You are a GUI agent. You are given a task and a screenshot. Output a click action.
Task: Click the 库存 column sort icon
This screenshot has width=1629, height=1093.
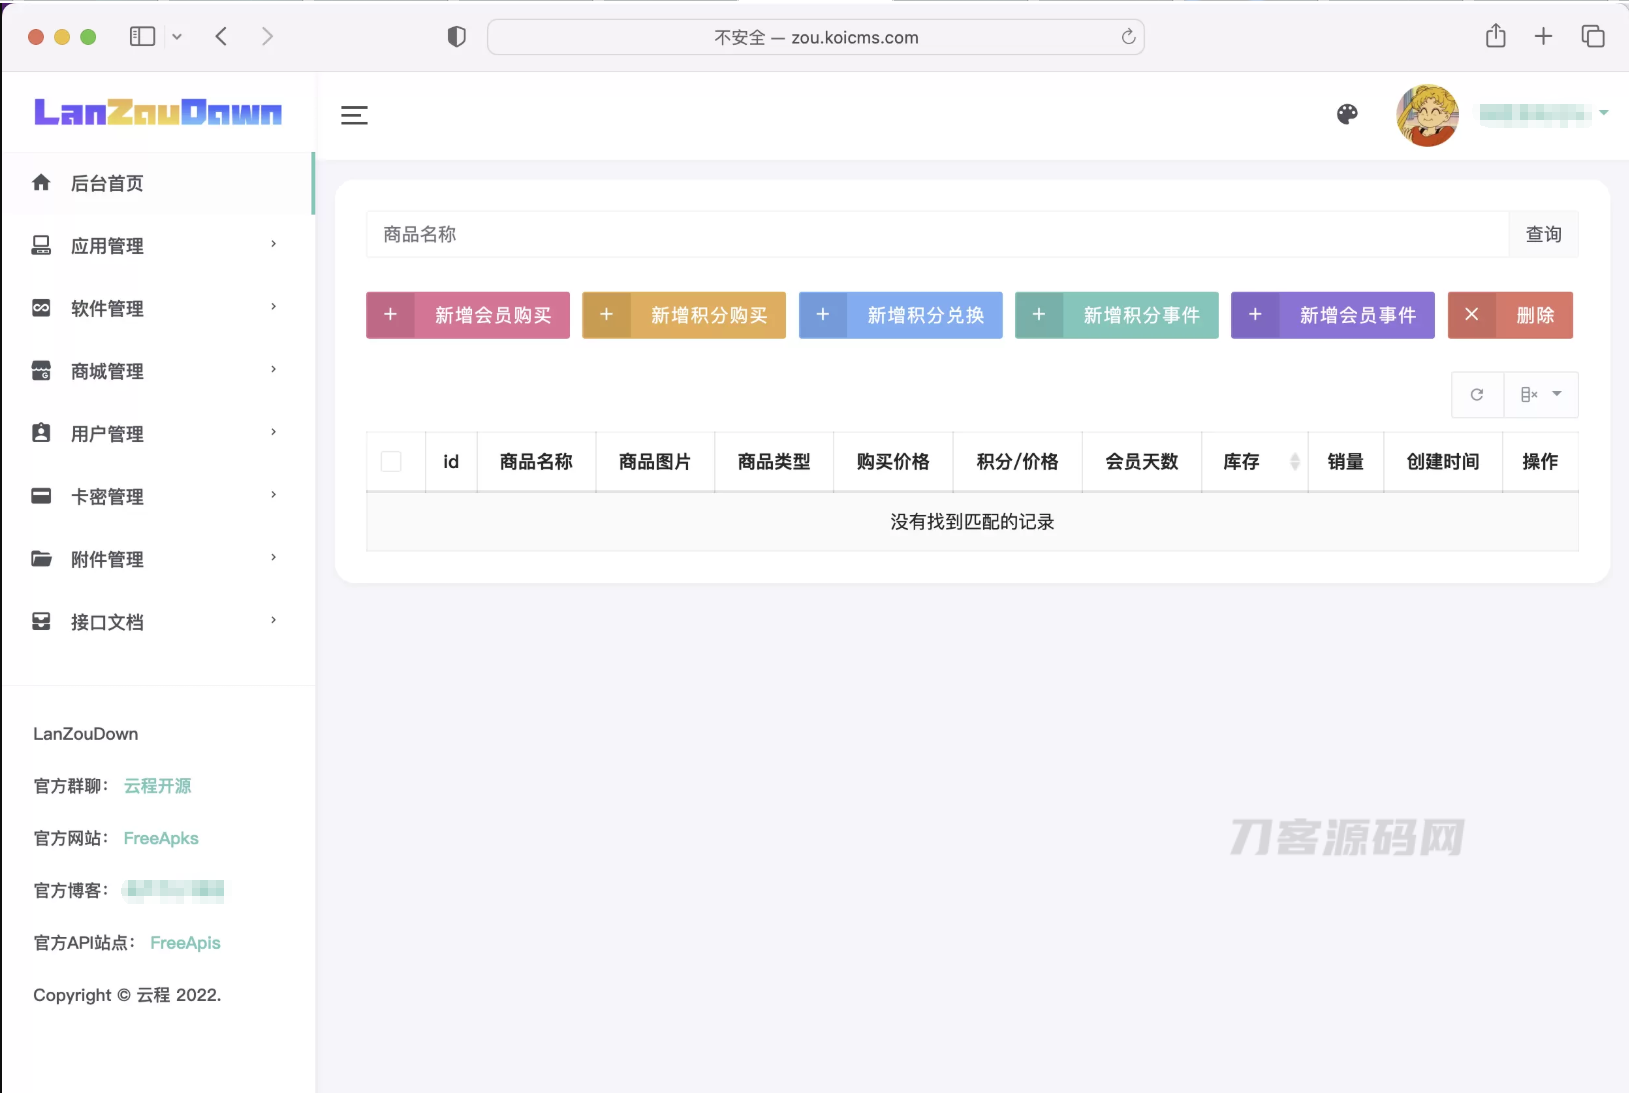point(1295,461)
